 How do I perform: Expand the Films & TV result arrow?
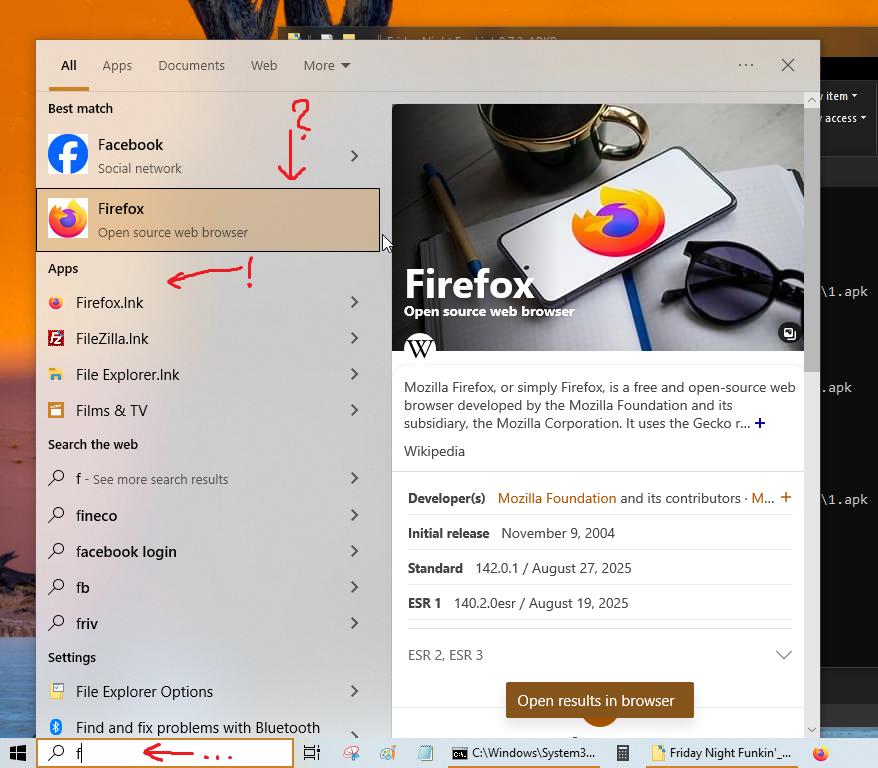pyautogui.click(x=354, y=410)
